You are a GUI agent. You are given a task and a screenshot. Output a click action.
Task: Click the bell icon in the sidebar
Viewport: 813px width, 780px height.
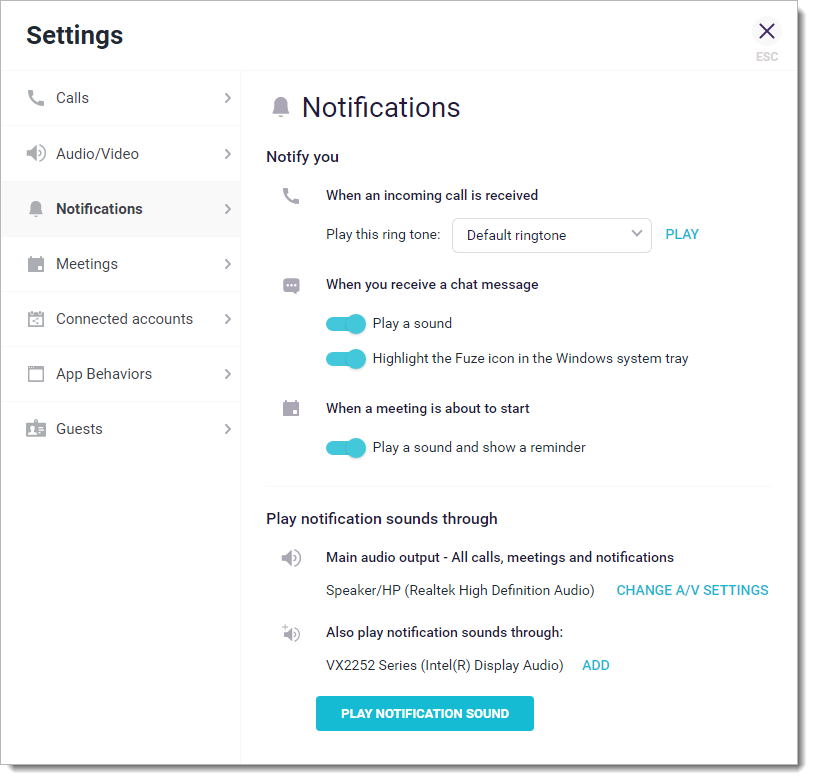[x=36, y=209]
